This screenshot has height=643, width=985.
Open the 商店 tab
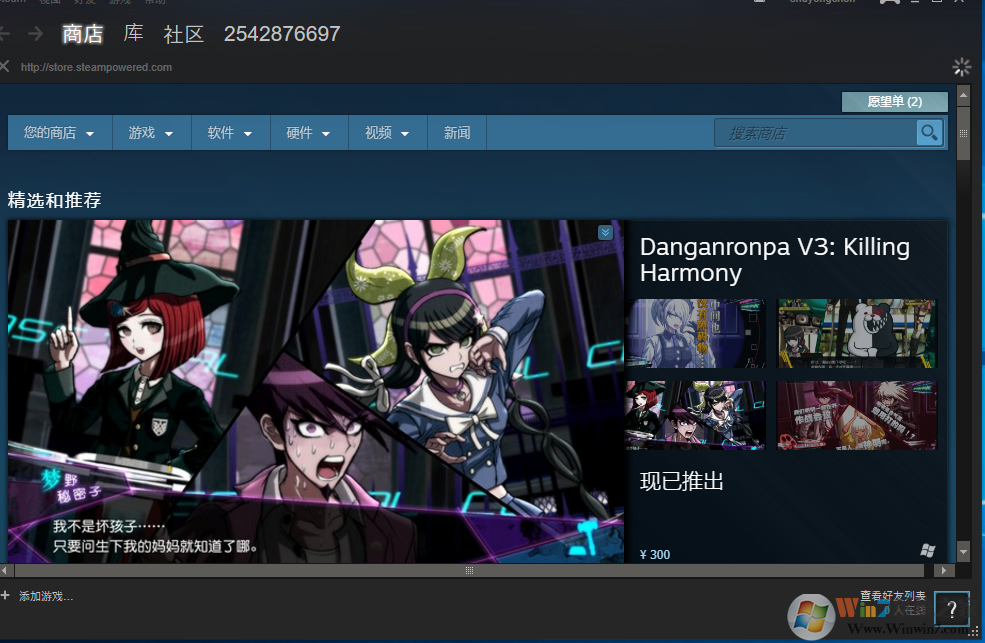[82, 34]
